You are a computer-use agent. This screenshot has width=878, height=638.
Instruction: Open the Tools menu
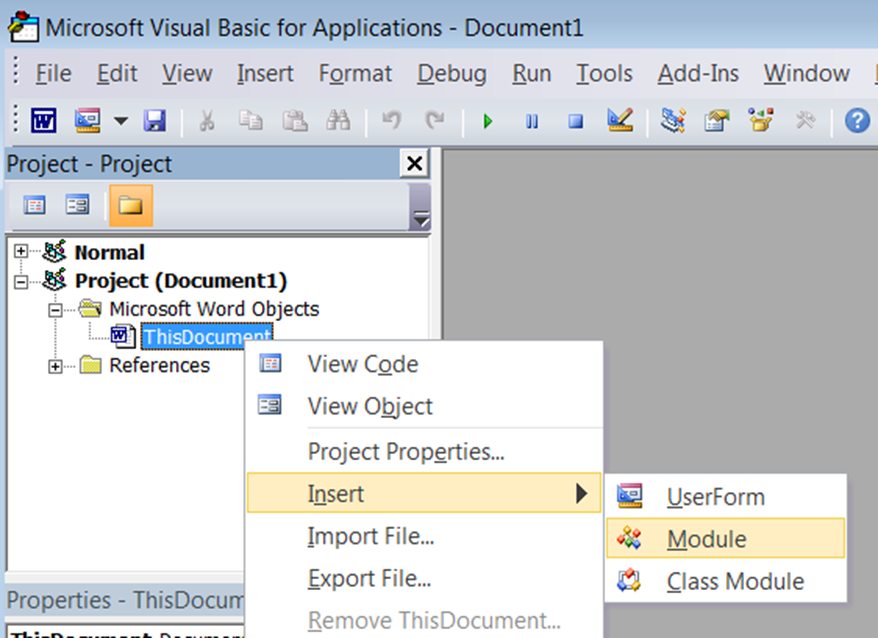pos(604,73)
